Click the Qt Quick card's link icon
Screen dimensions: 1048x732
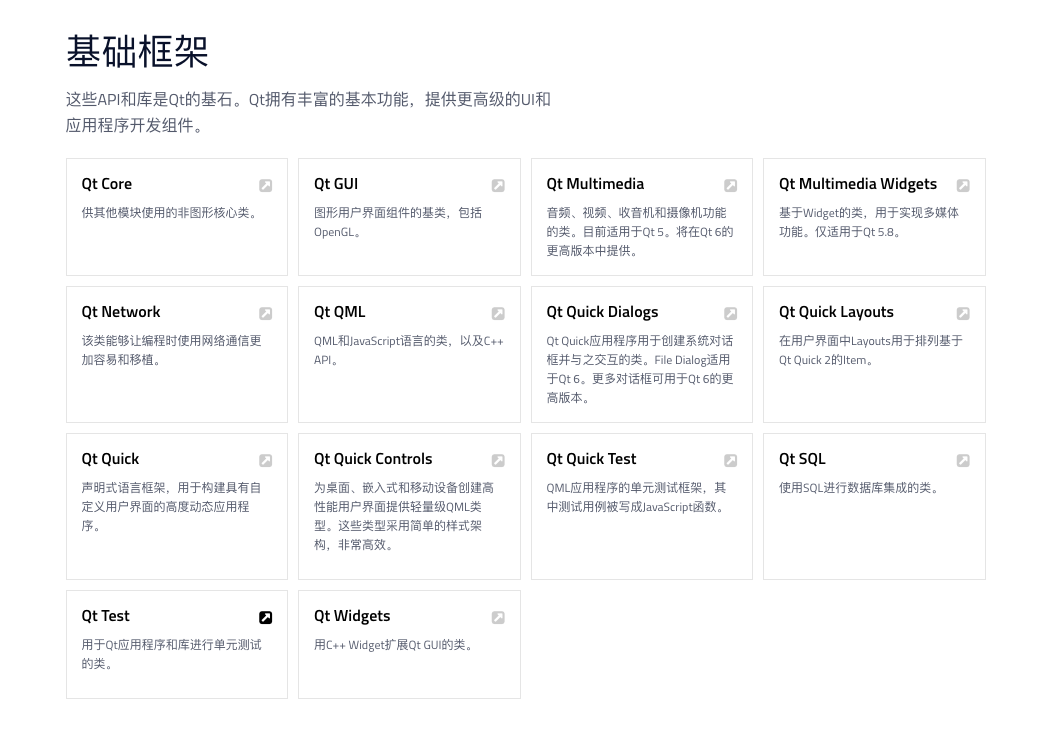265,460
